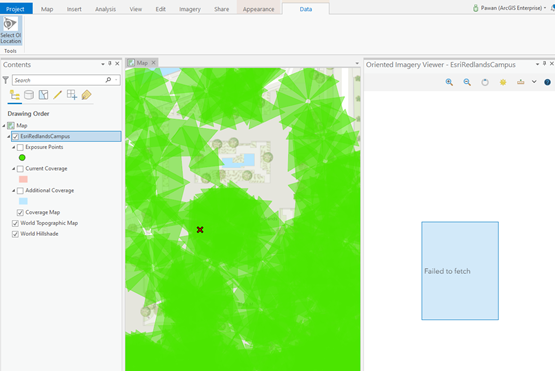Open the Imagery ribbon tab
Viewport: 555px width, 371px height.
(x=190, y=9)
